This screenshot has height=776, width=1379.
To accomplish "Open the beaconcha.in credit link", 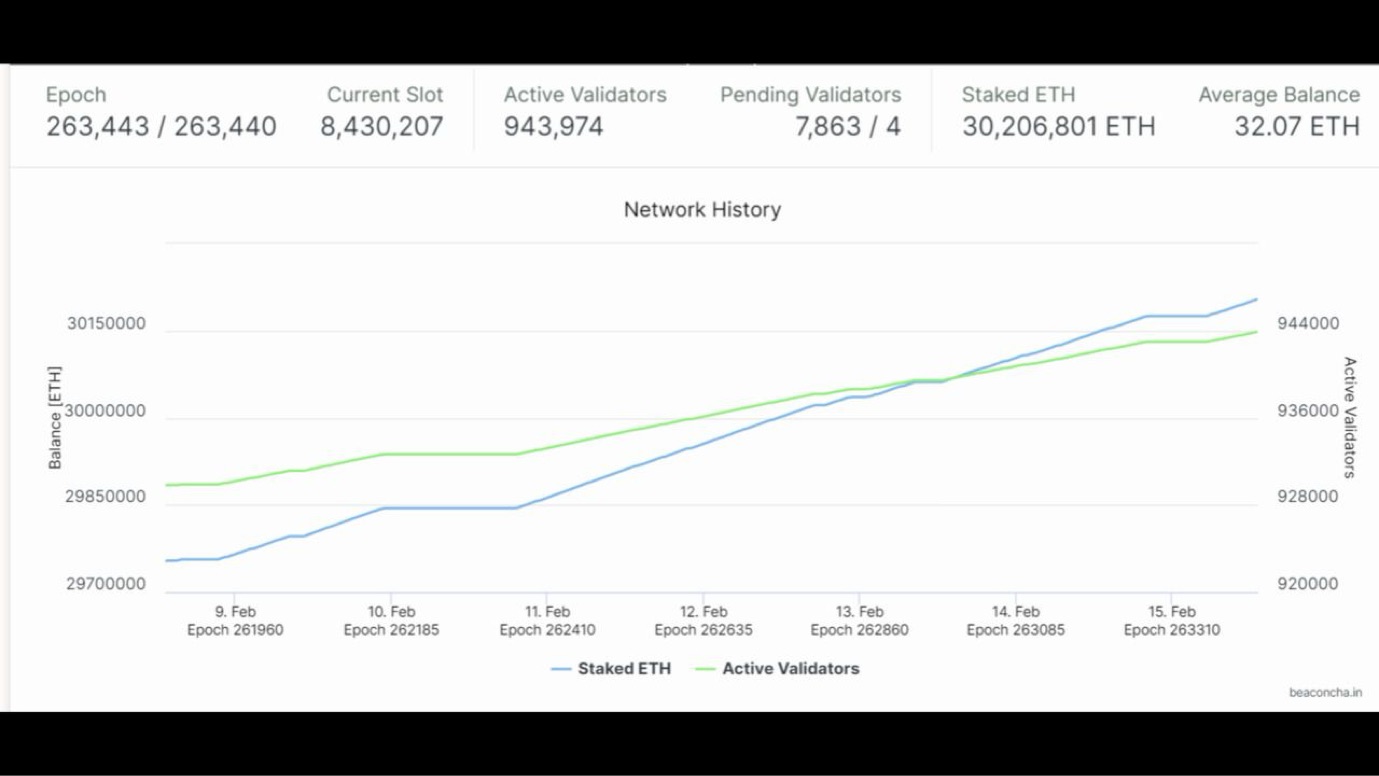I will coord(1325,692).
